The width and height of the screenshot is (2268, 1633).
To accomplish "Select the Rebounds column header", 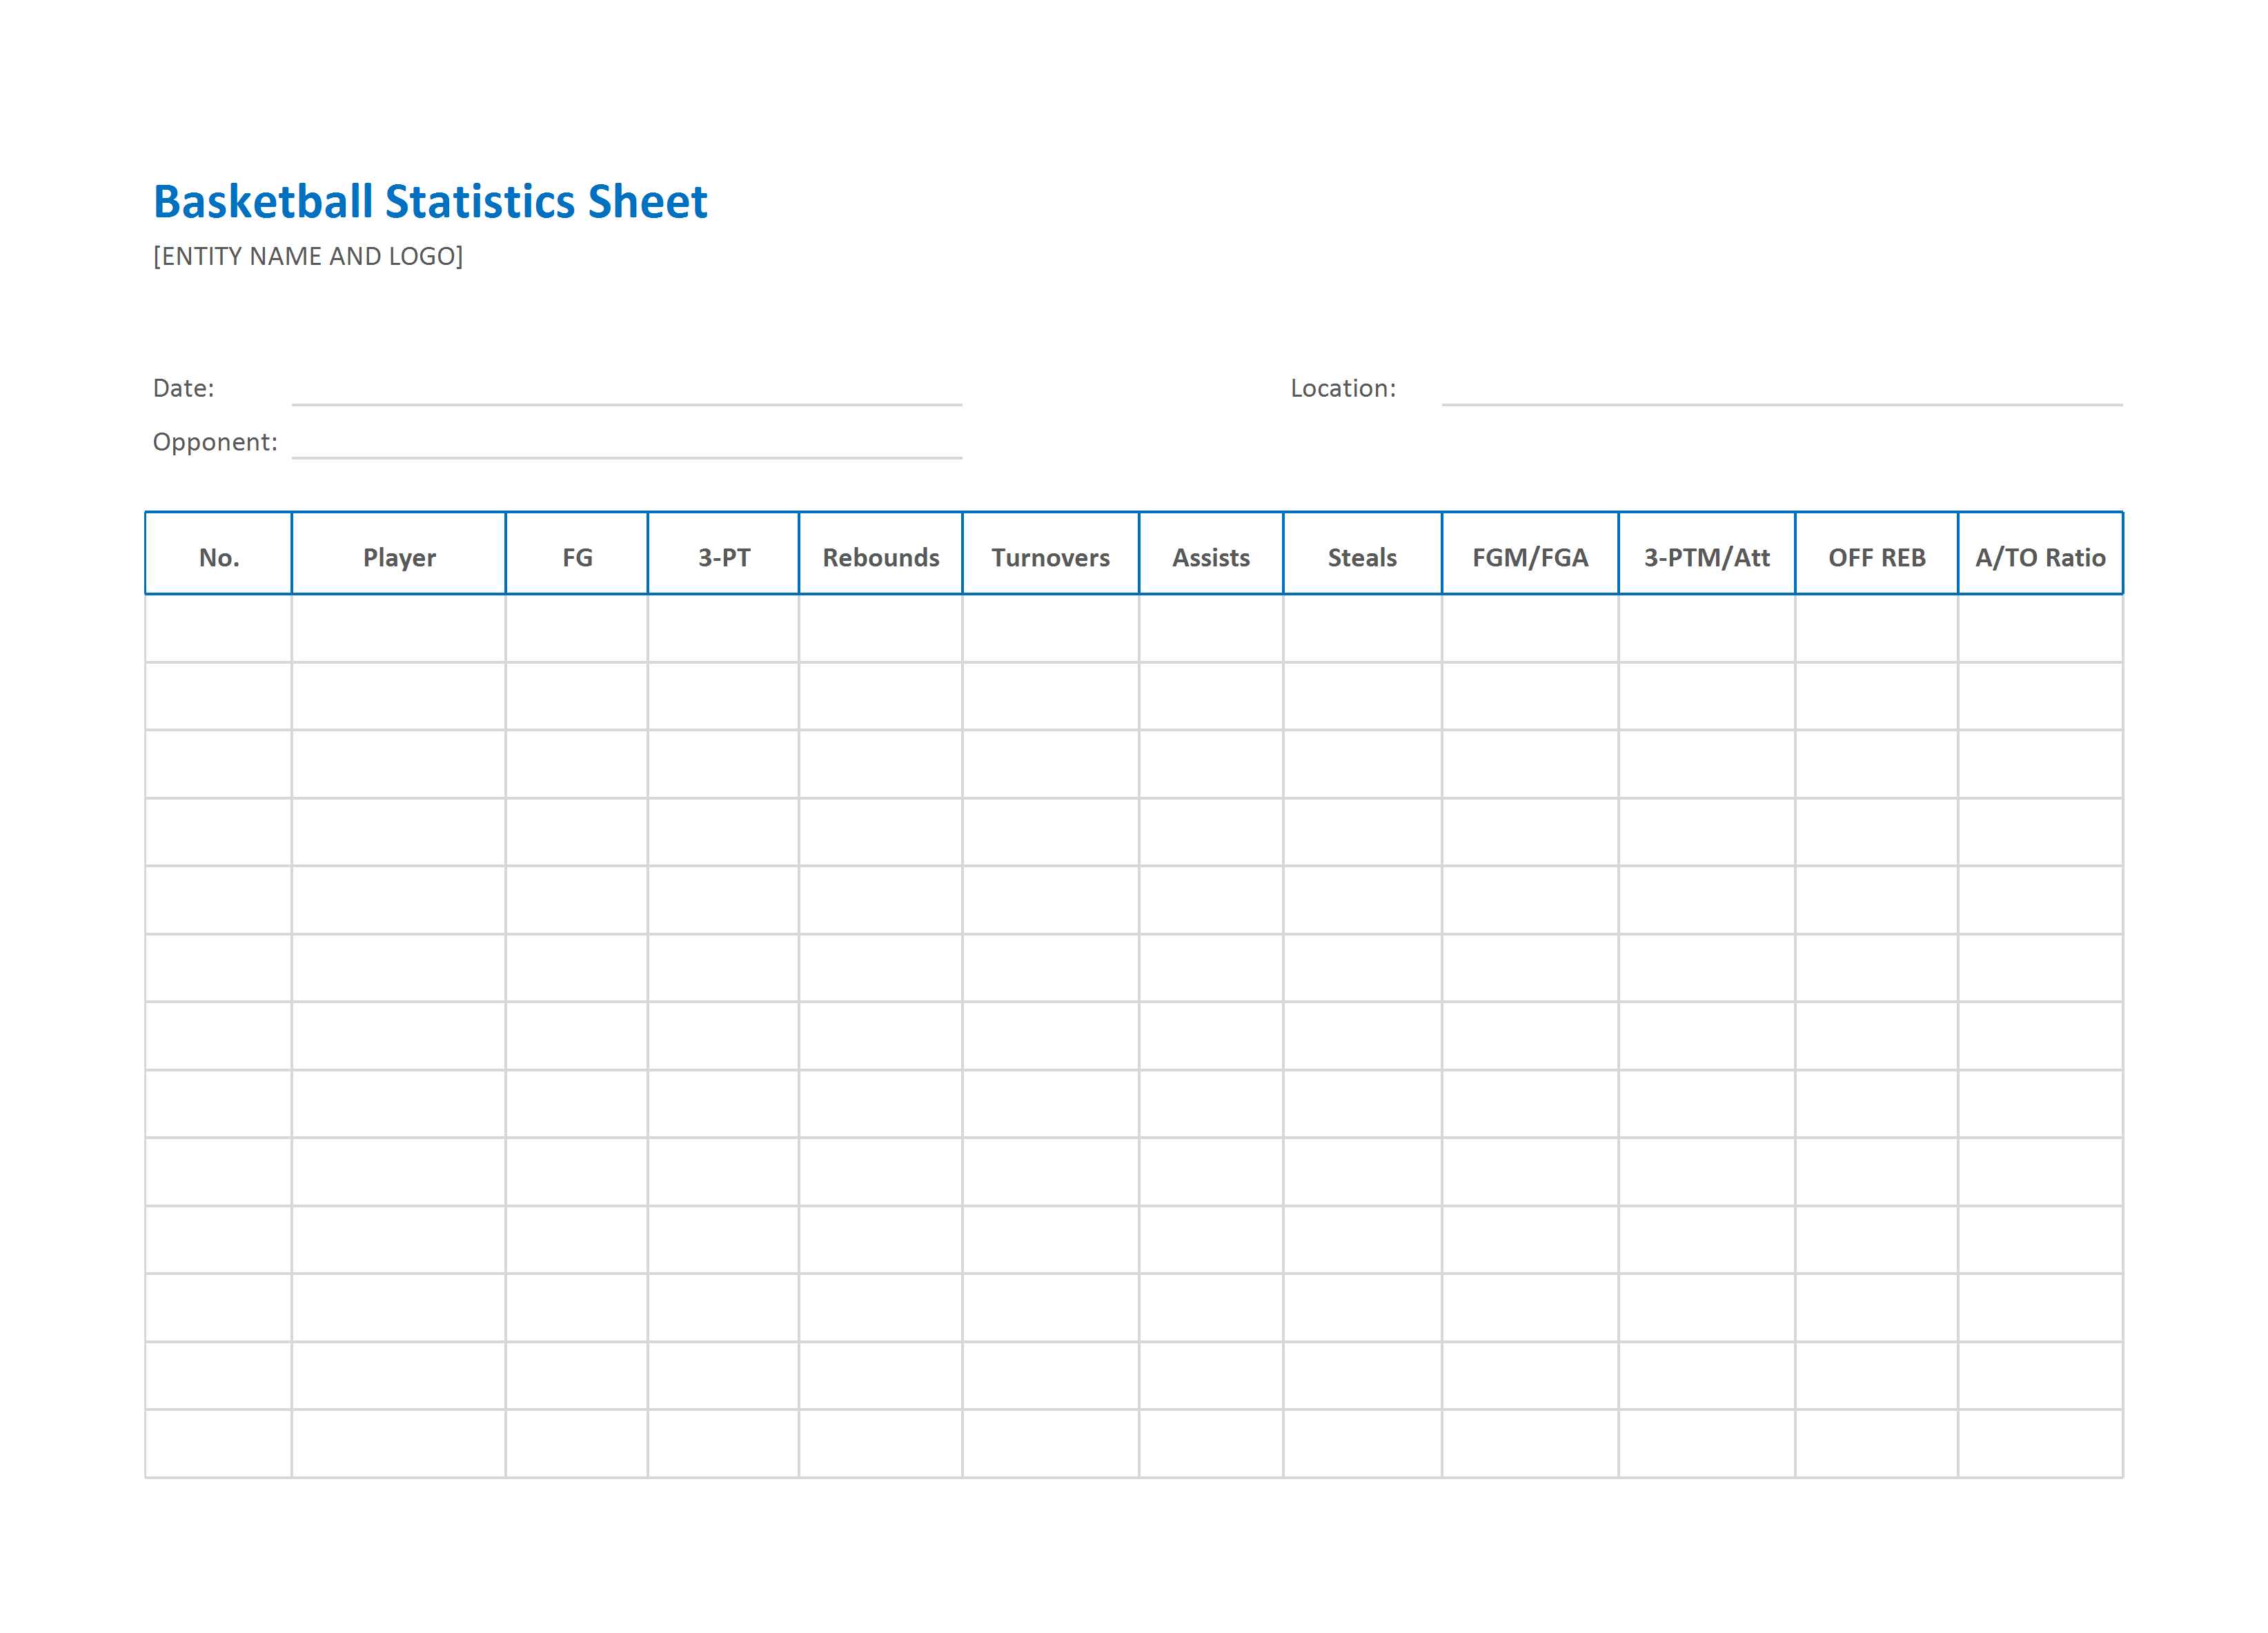I will pyautogui.click(x=881, y=554).
